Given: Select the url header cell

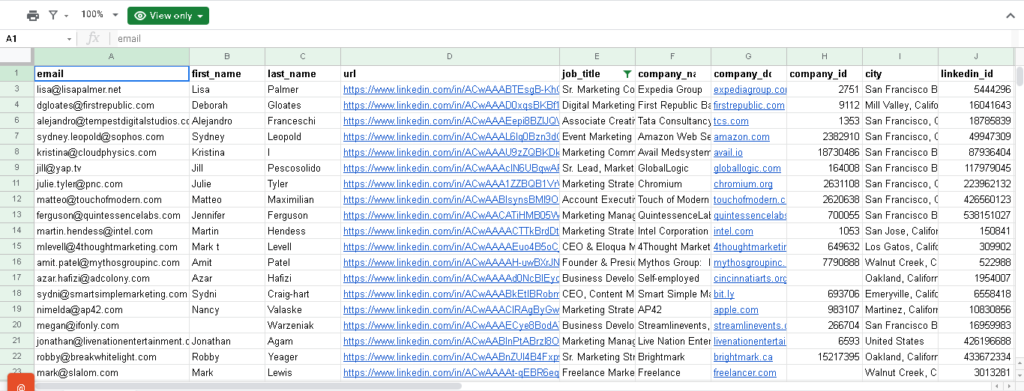Looking at the screenshot, I should 450,74.
